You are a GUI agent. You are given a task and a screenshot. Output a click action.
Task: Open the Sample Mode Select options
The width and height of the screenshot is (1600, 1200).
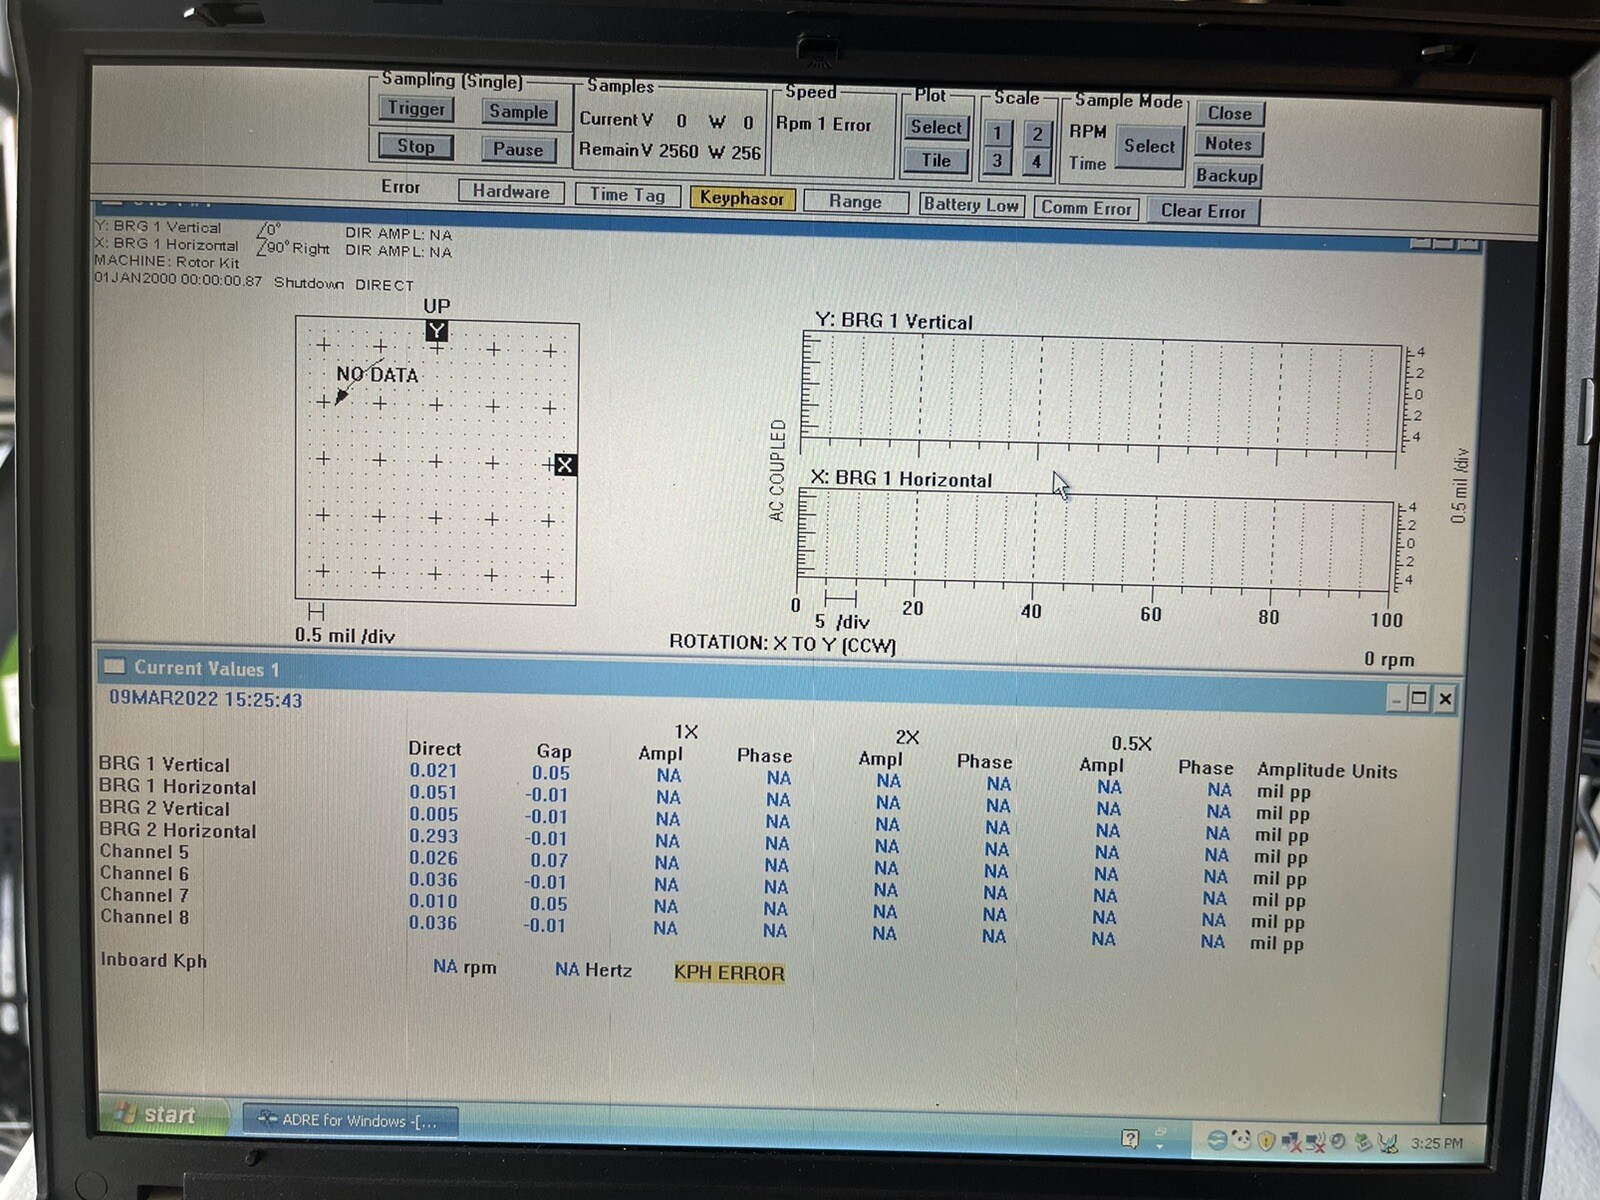coord(1148,146)
